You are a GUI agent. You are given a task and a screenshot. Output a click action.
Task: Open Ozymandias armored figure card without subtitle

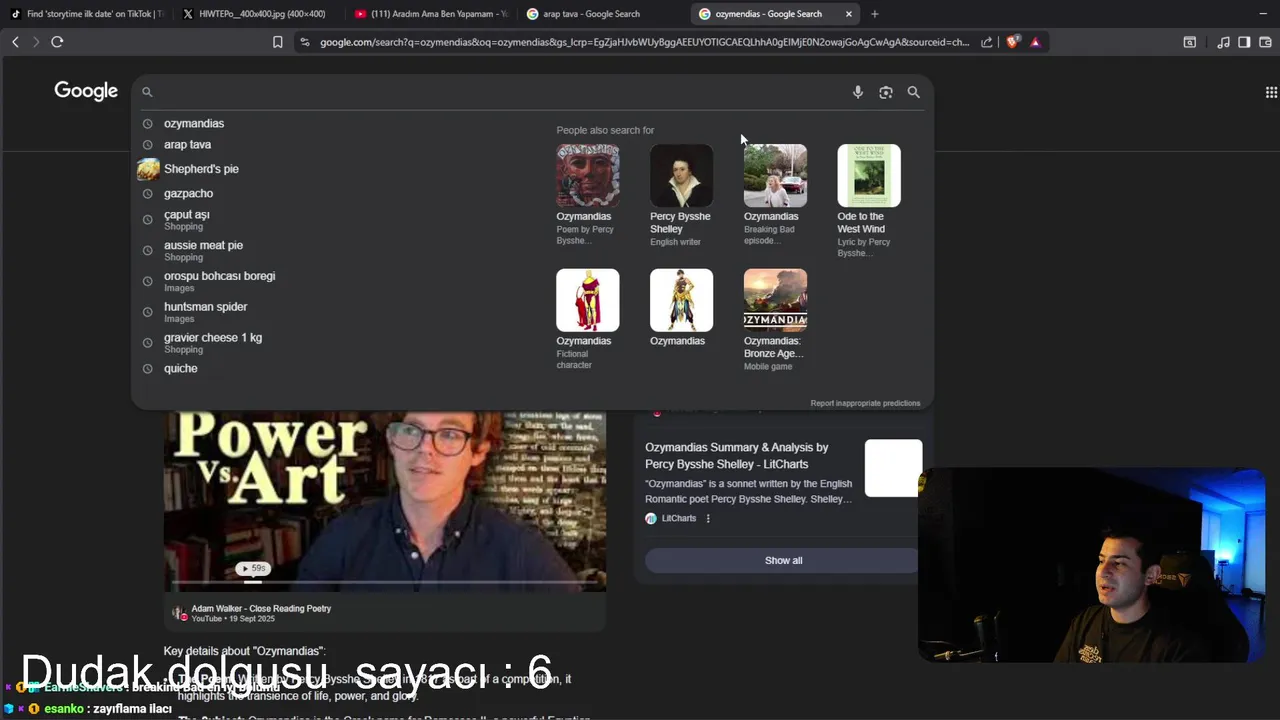coord(681,307)
